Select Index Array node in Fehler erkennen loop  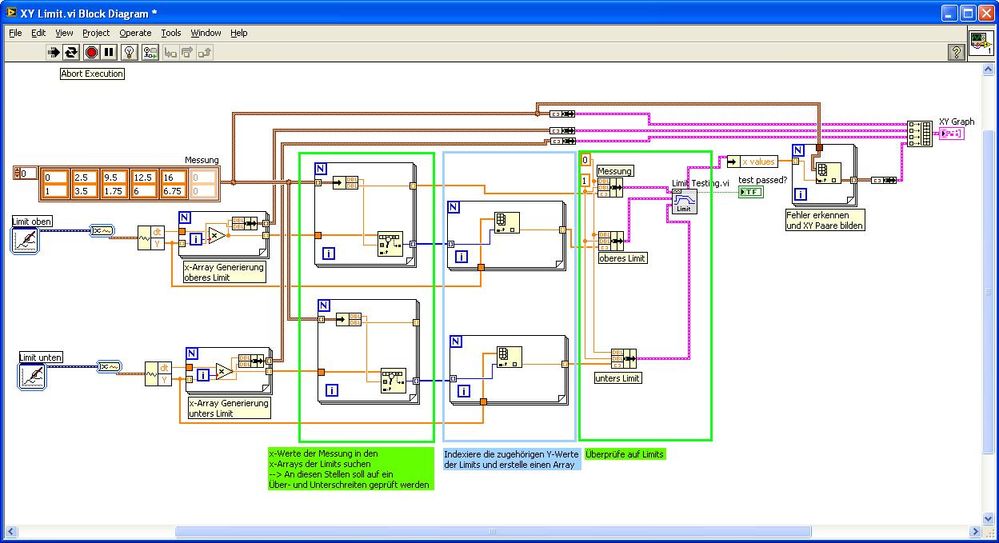coord(828,173)
